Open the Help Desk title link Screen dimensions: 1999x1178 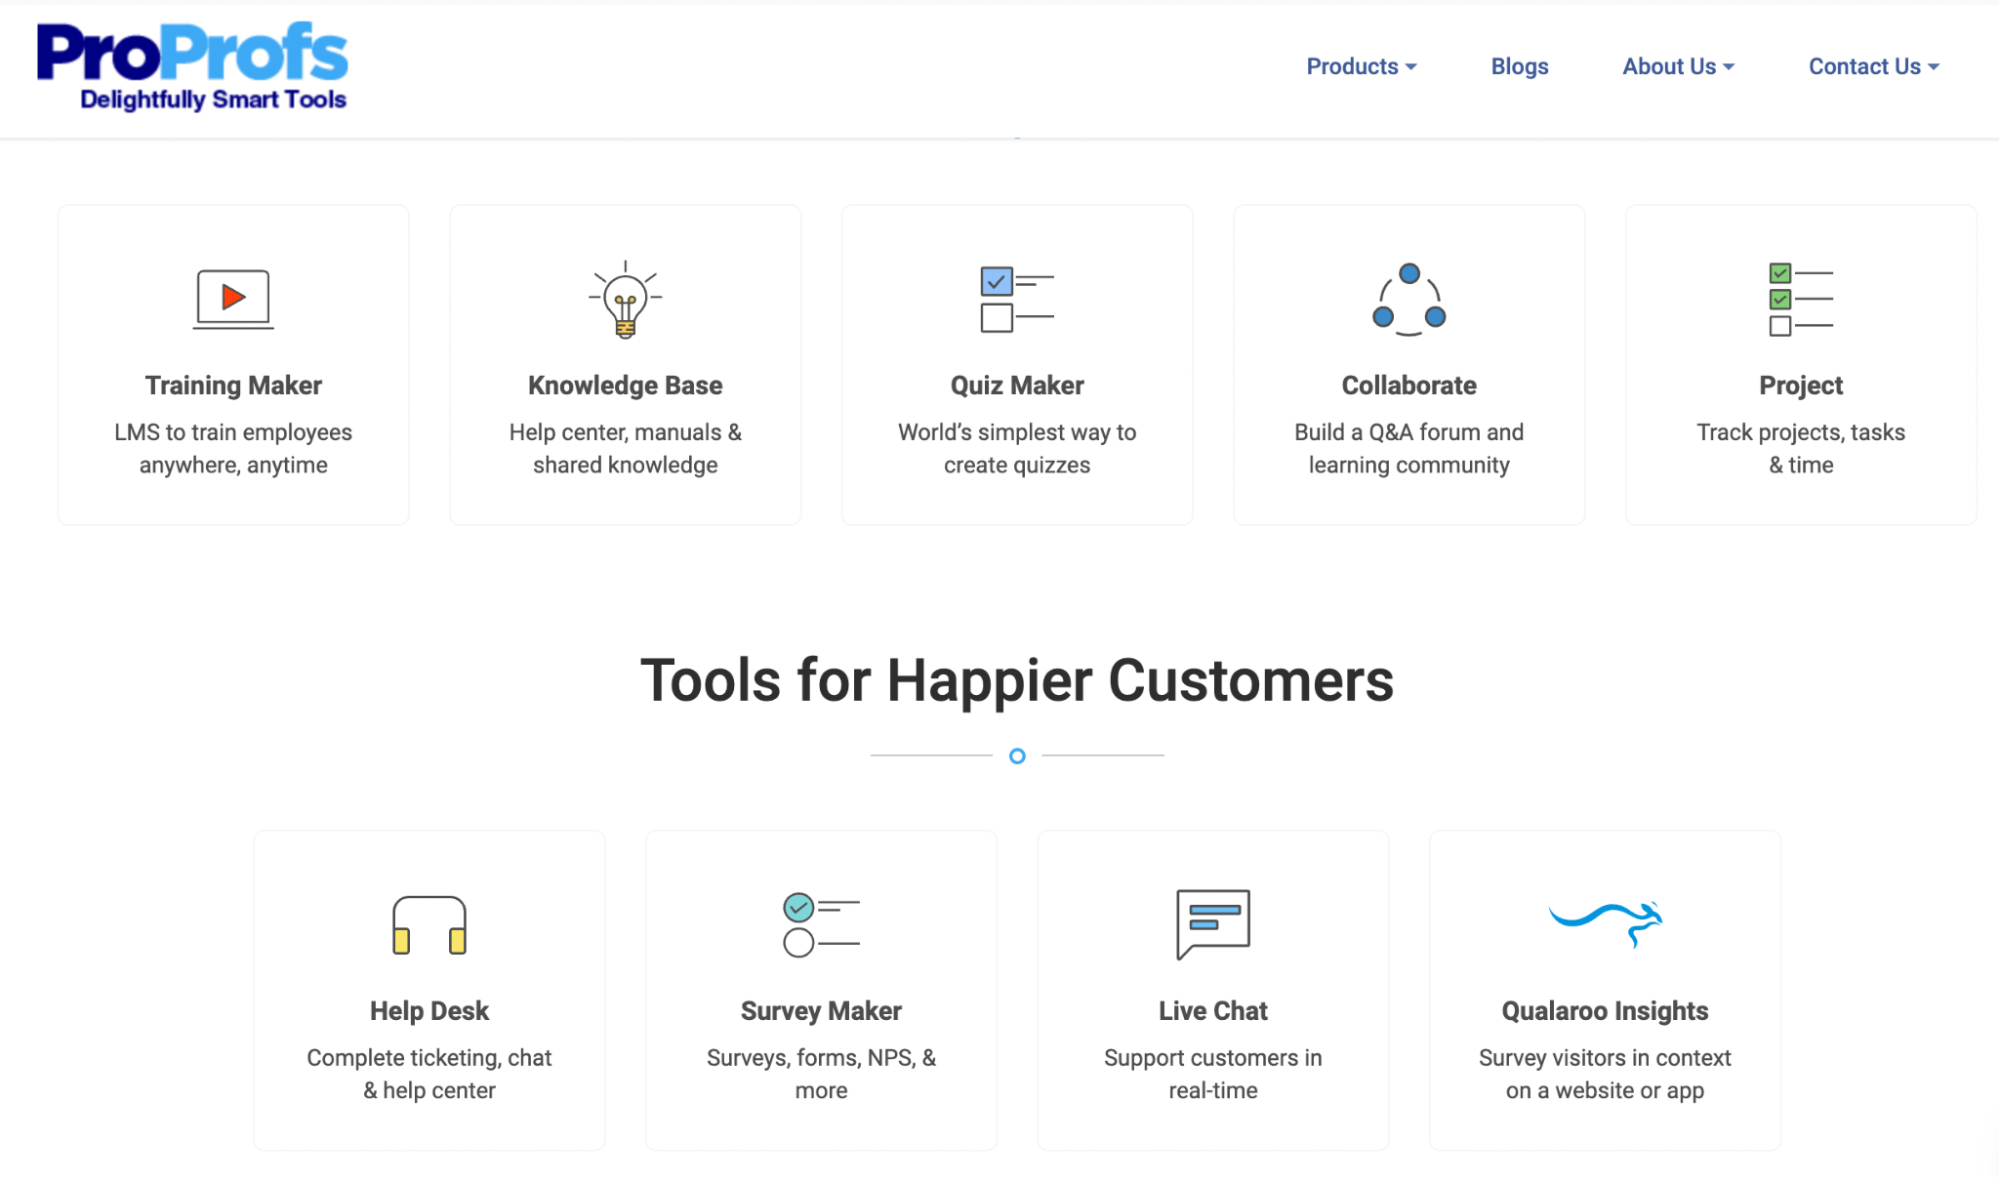[x=429, y=1011]
